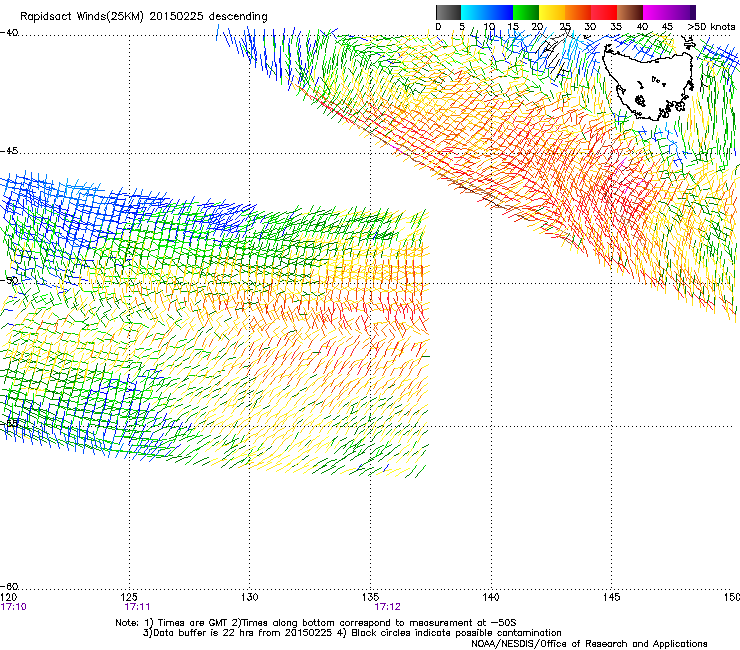Click the orange 25-30 knots legend swatch
This screenshot has width=740, height=650.
[578, 12]
